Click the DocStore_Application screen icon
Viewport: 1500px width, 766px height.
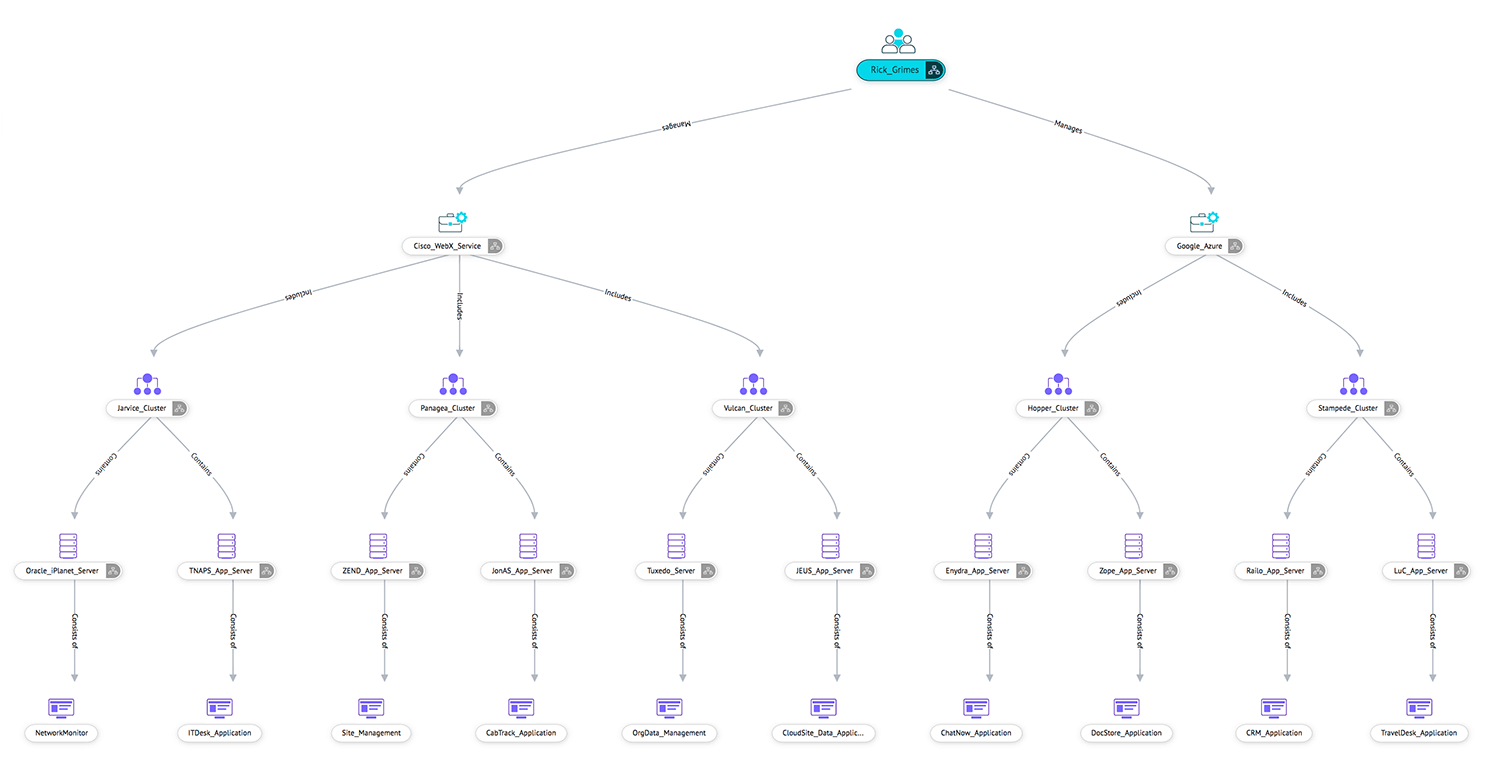click(1126, 708)
